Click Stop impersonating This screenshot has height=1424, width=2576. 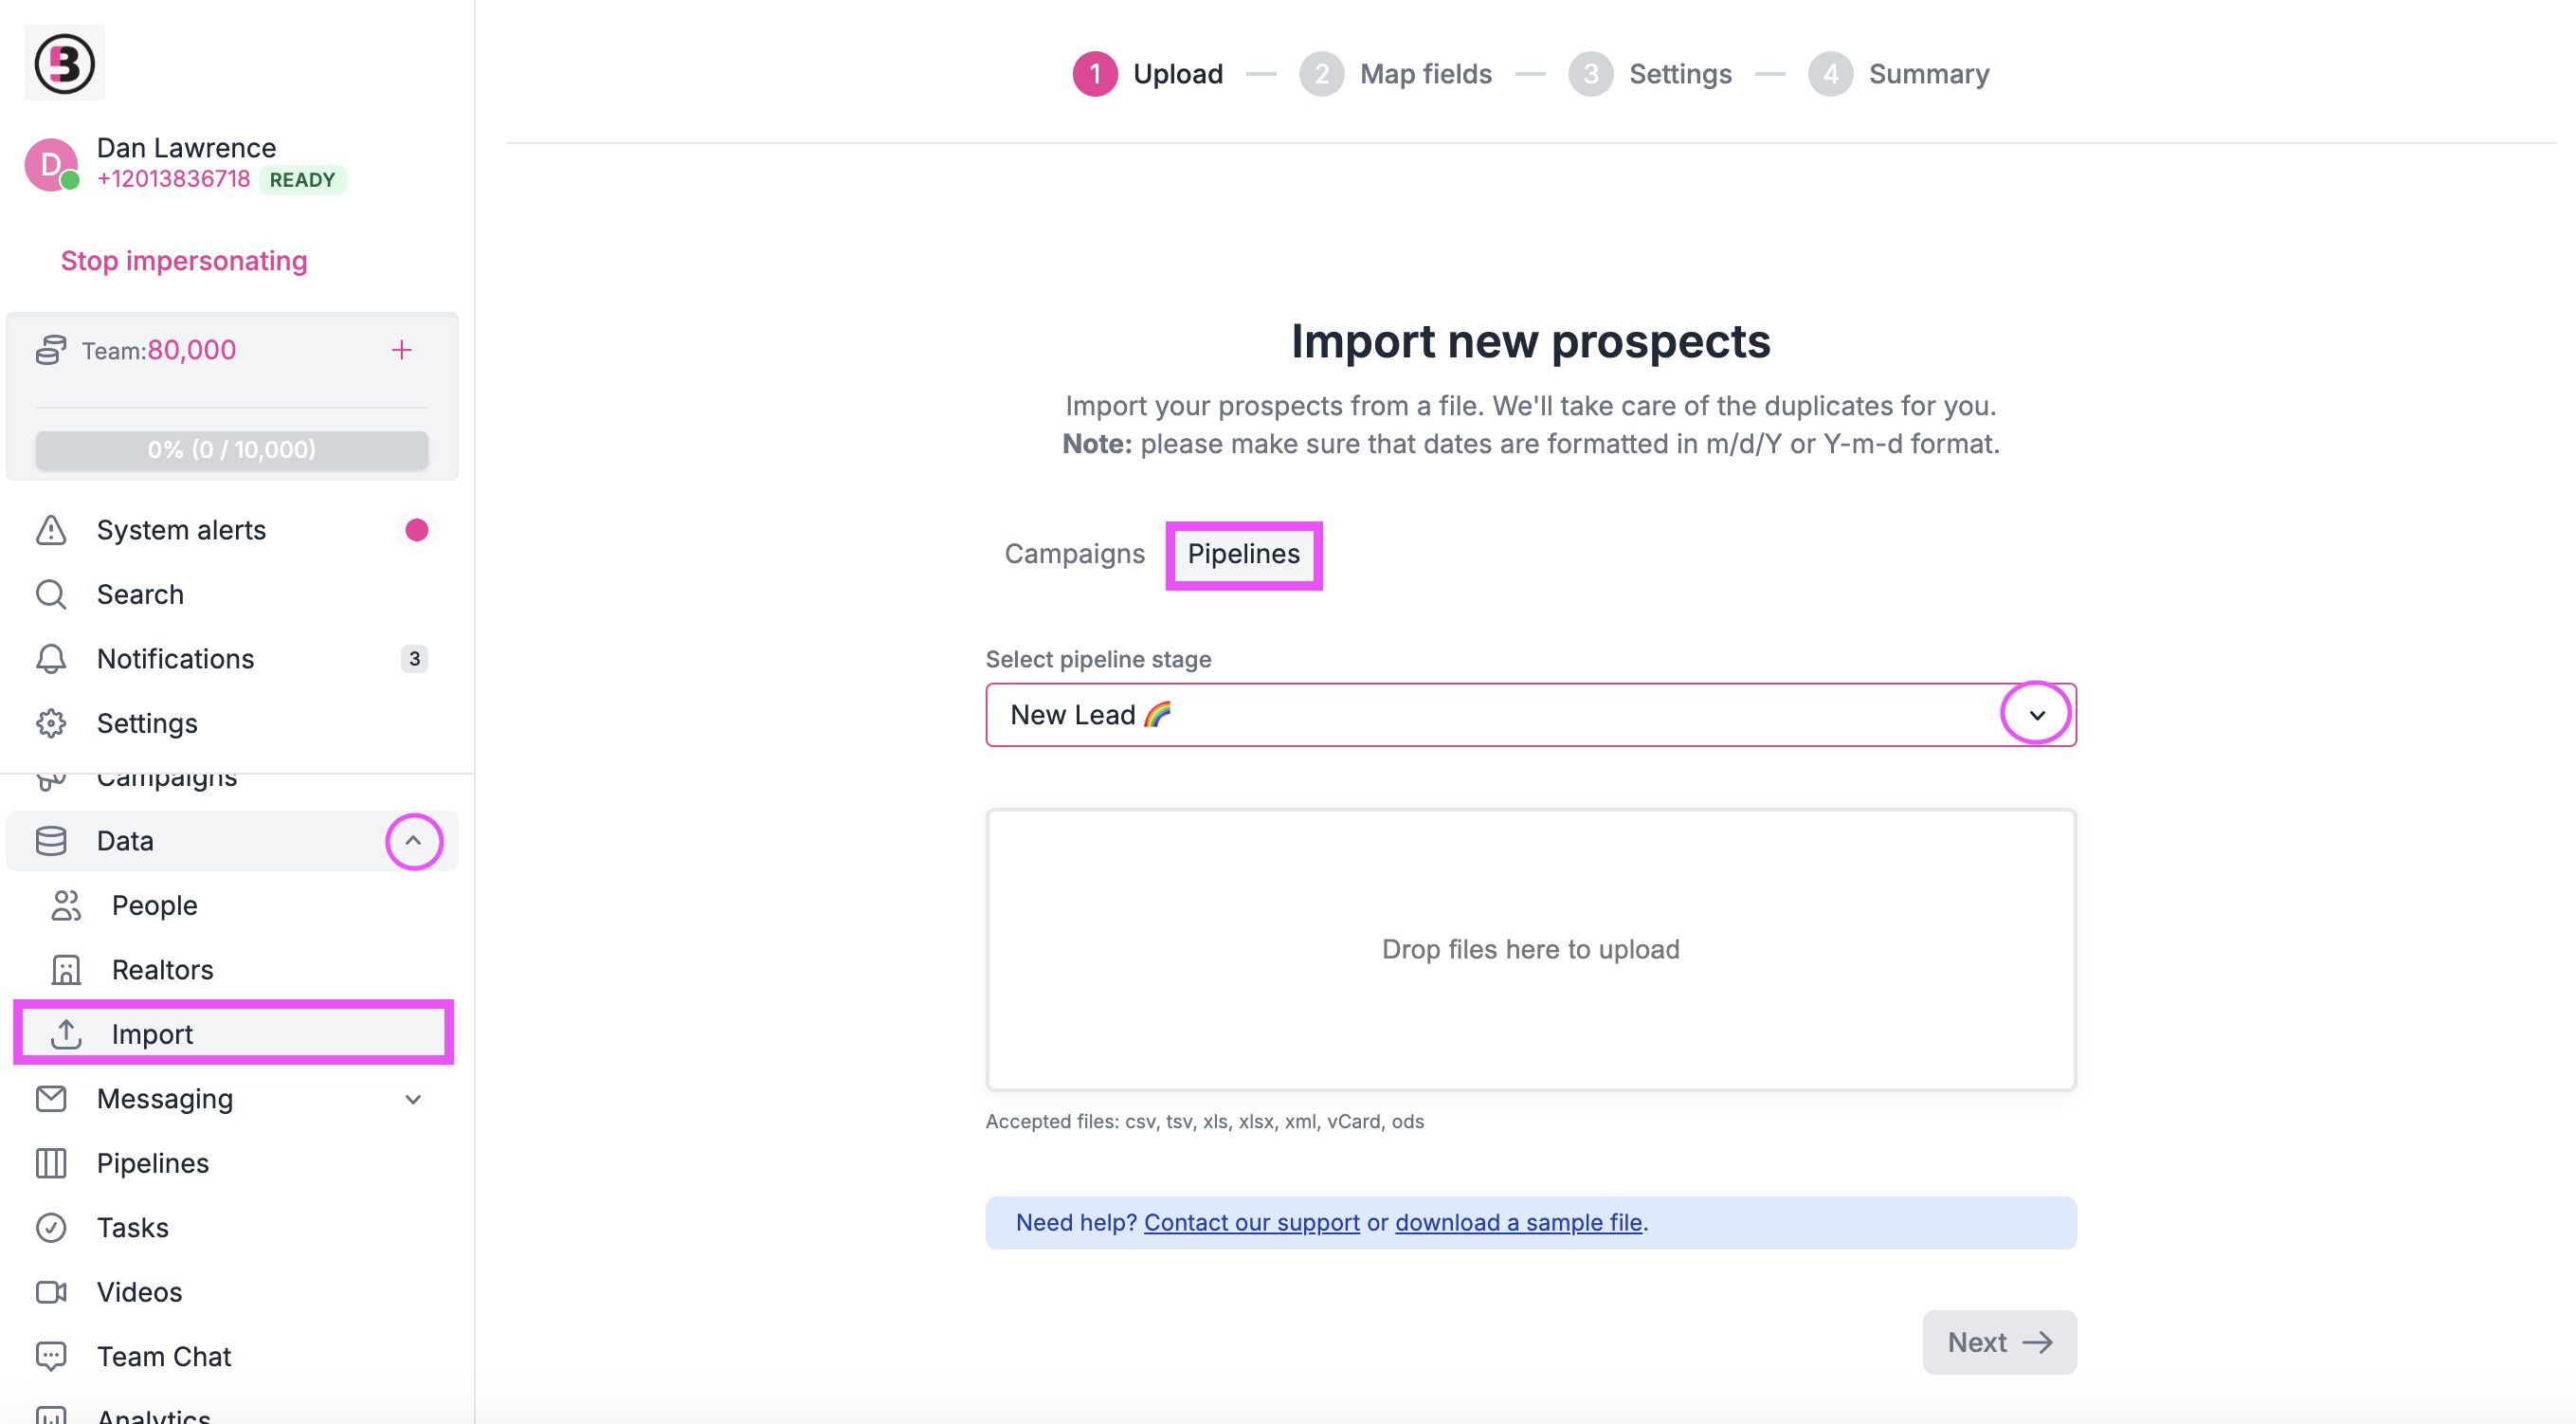[184, 260]
